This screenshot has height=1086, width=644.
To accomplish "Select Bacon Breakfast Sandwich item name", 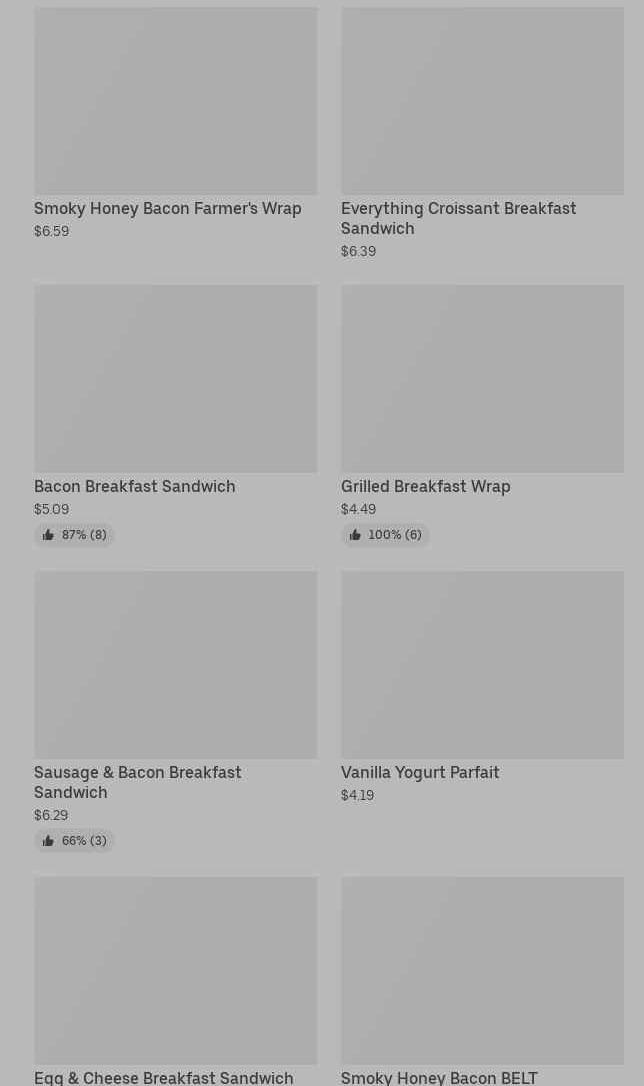I will [134, 486].
